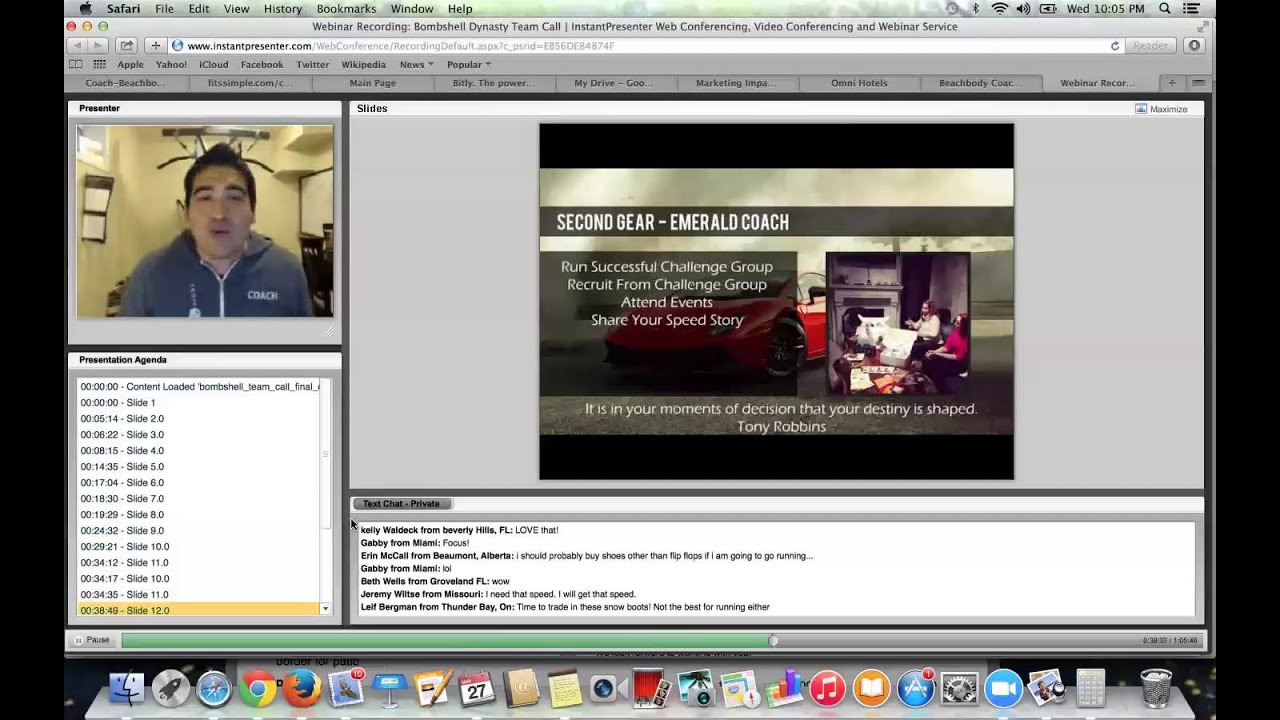The image size is (1280, 720).
Task: Jump to Slide 2.0 at 00:05:14
Action: (122, 419)
